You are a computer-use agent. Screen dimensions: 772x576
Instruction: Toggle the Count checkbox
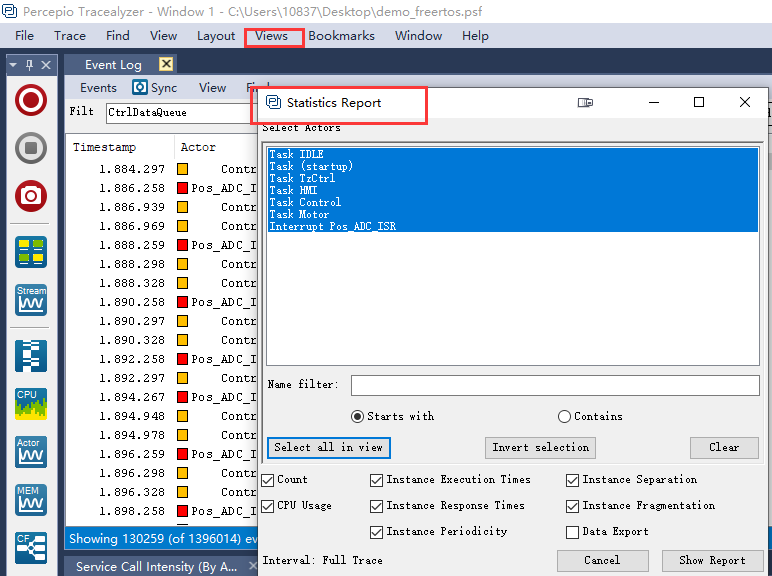tap(267, 480)
